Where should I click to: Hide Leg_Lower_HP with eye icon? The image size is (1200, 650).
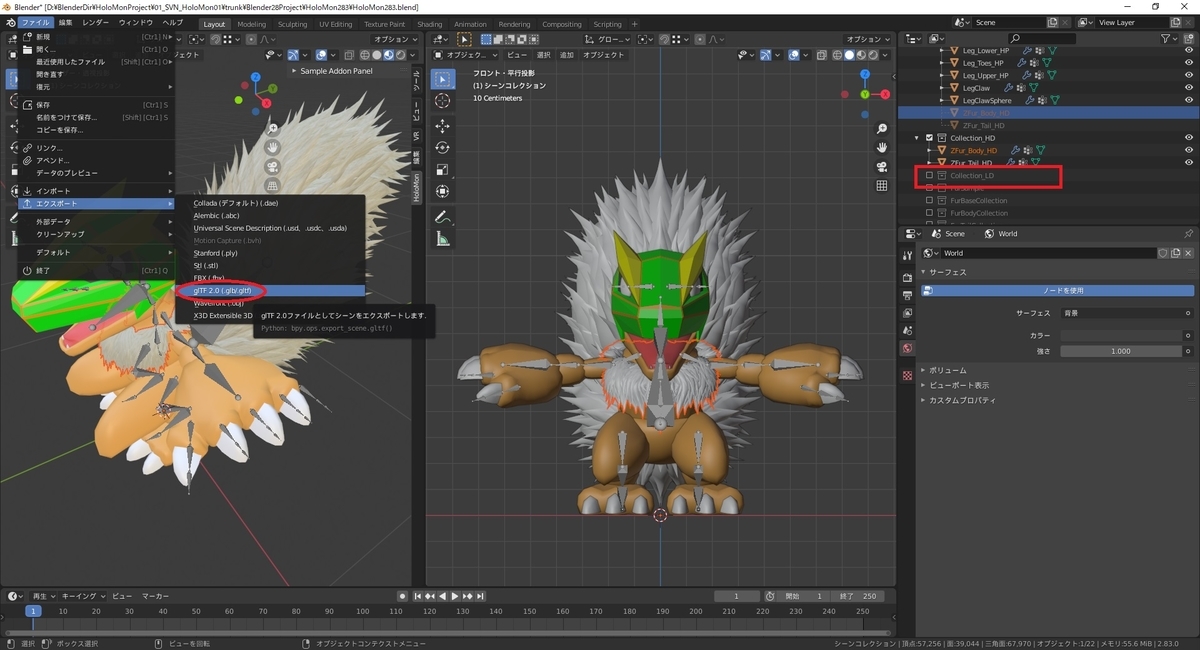click(1189, 49)
